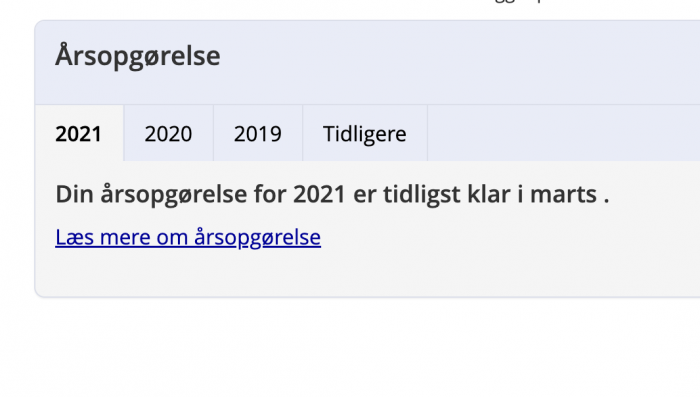Click the white page area below the panel
The width and height of the screenshot is (700, 397).
coord(350,348)
